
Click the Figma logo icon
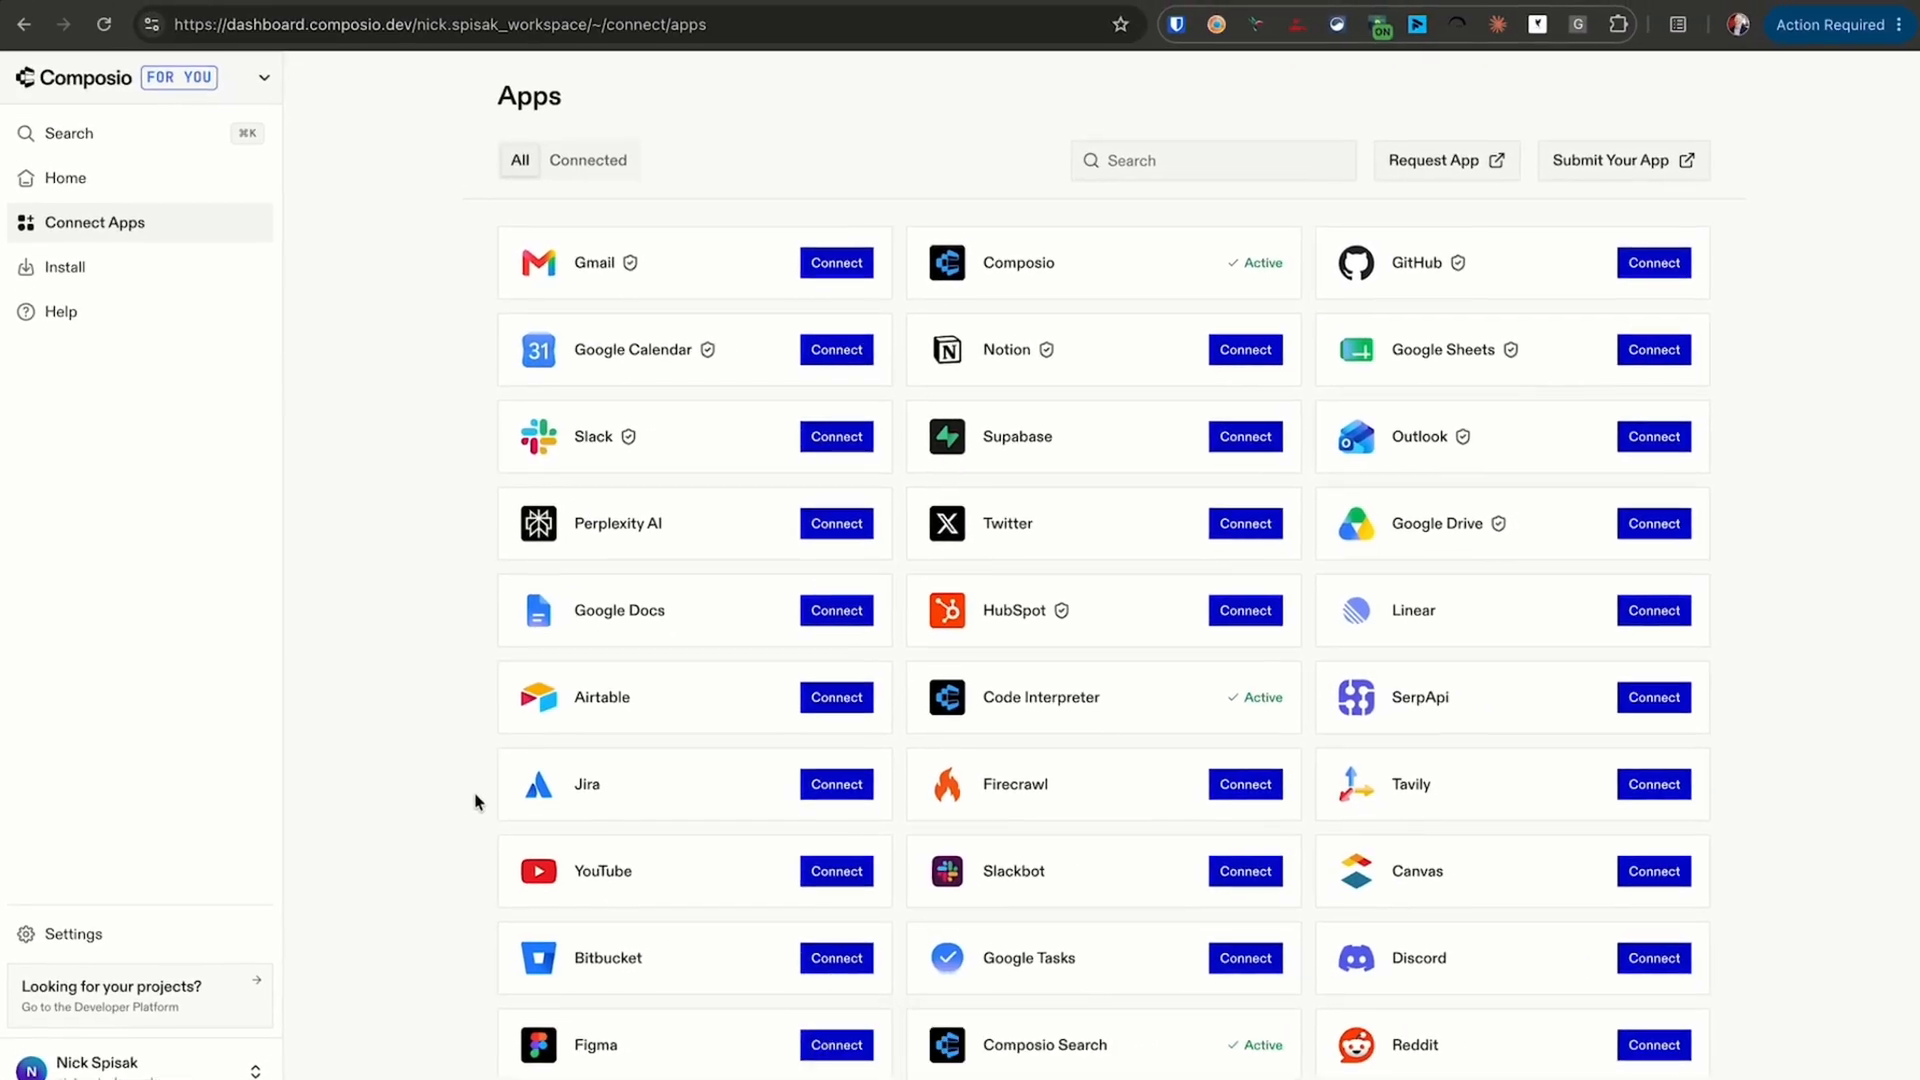point(538,1045)
